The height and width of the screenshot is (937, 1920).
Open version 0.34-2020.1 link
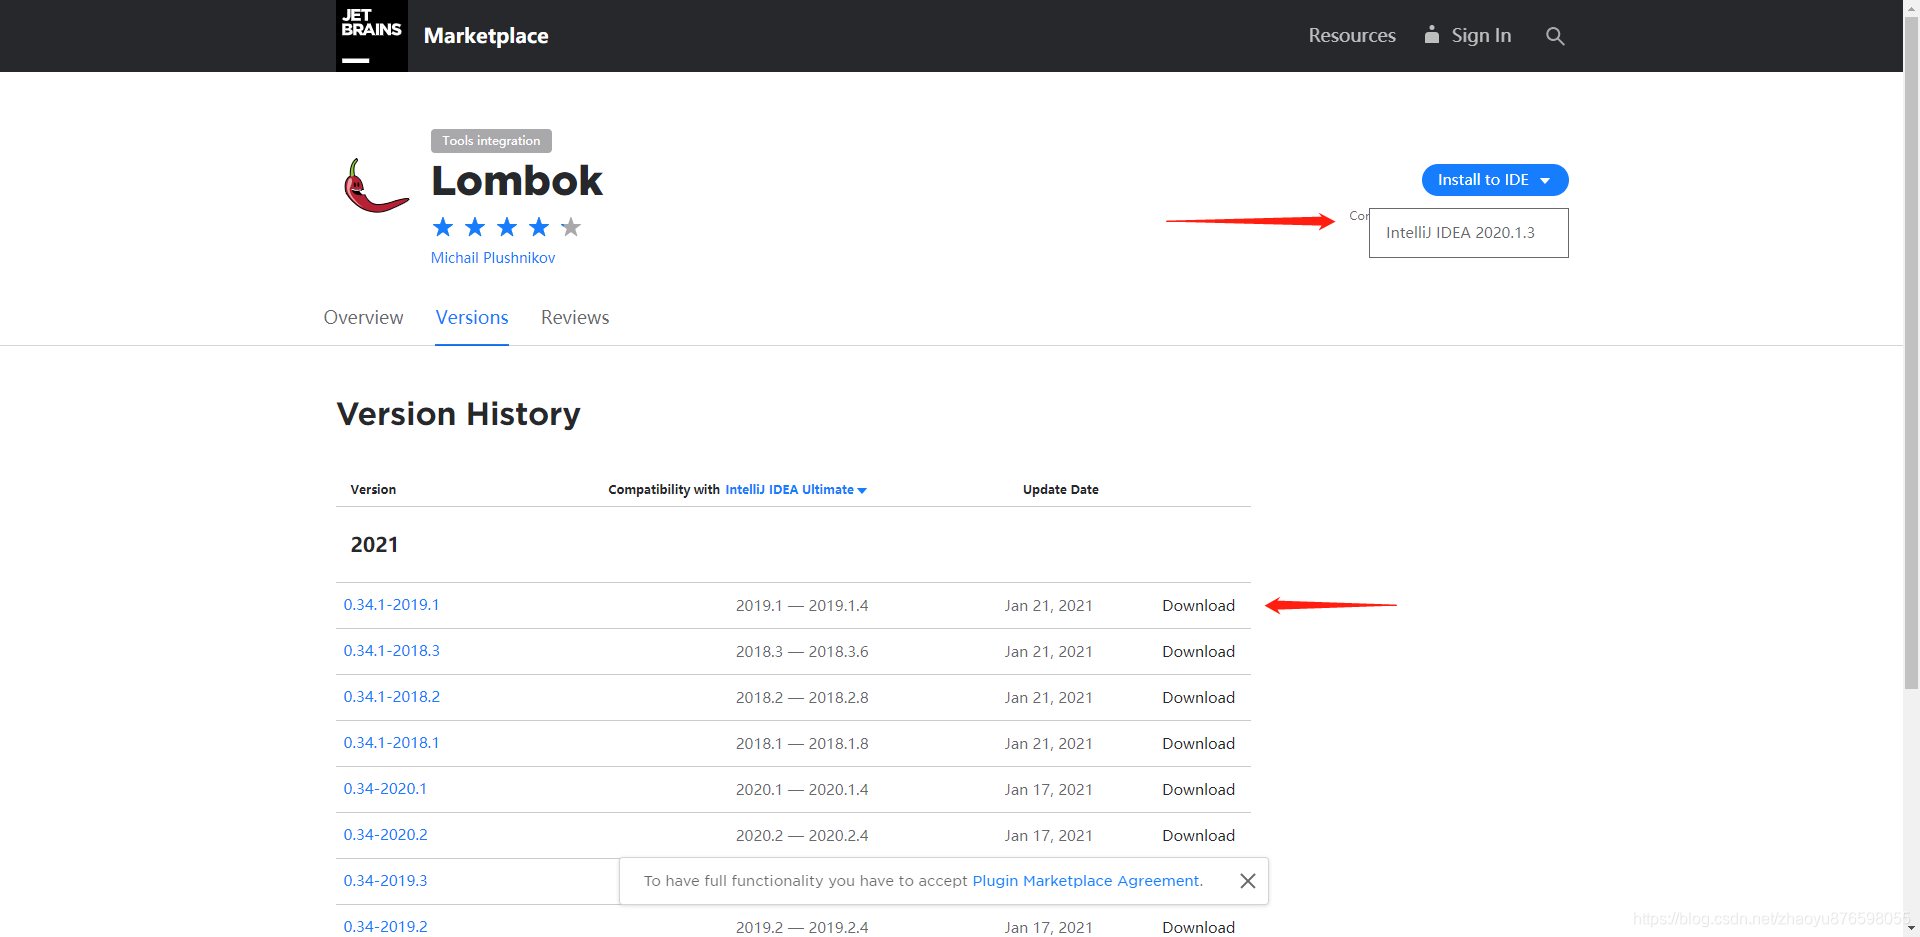pyautogui.click(x=385, y=789)
